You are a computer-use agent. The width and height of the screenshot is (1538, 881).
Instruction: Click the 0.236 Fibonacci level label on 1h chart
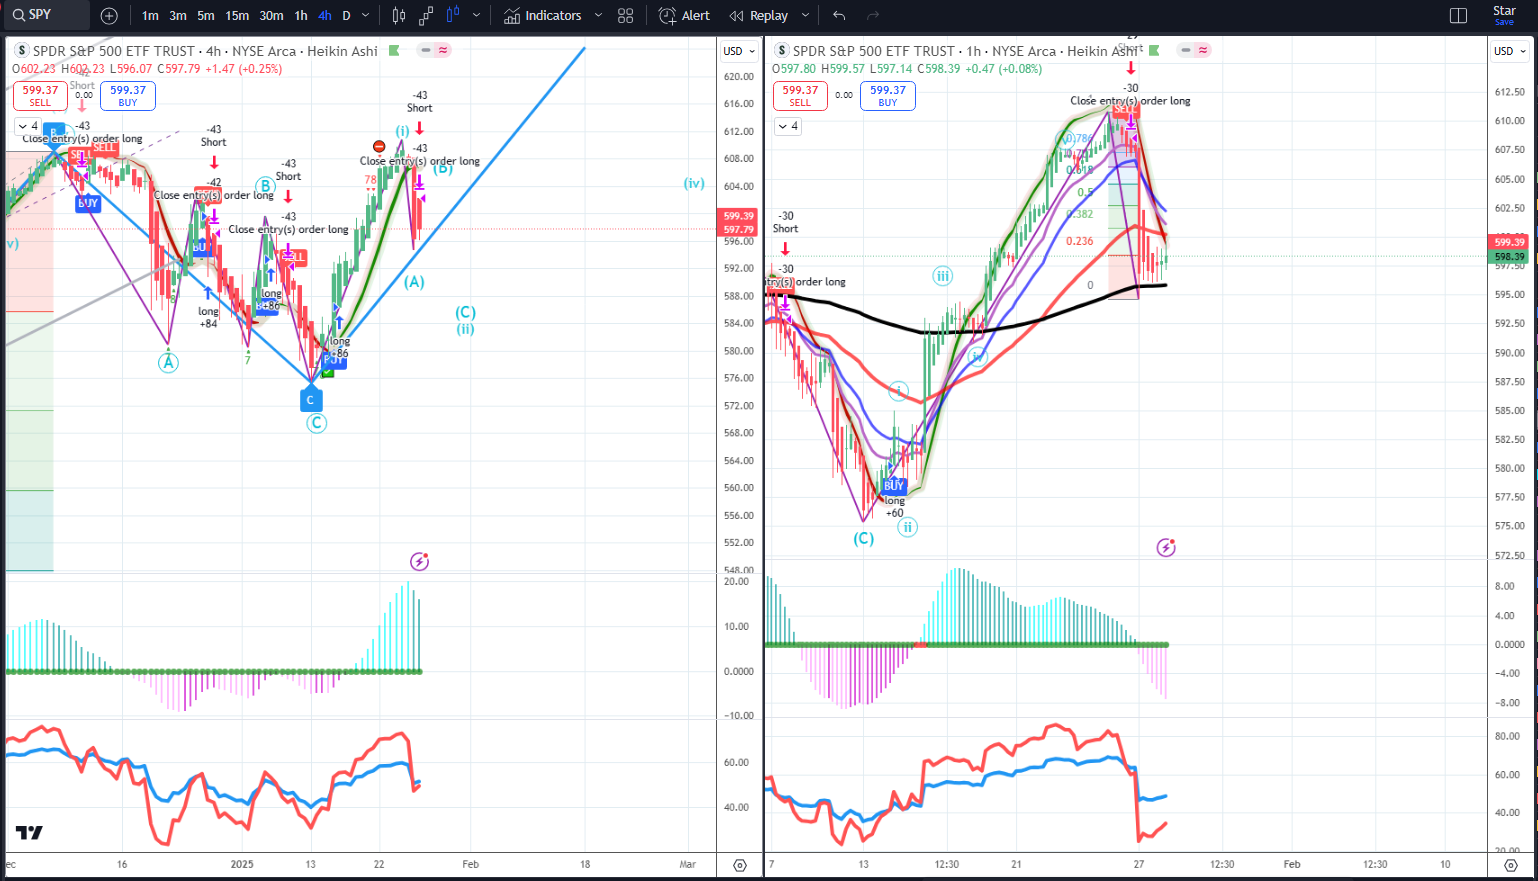pos(1080,241)
